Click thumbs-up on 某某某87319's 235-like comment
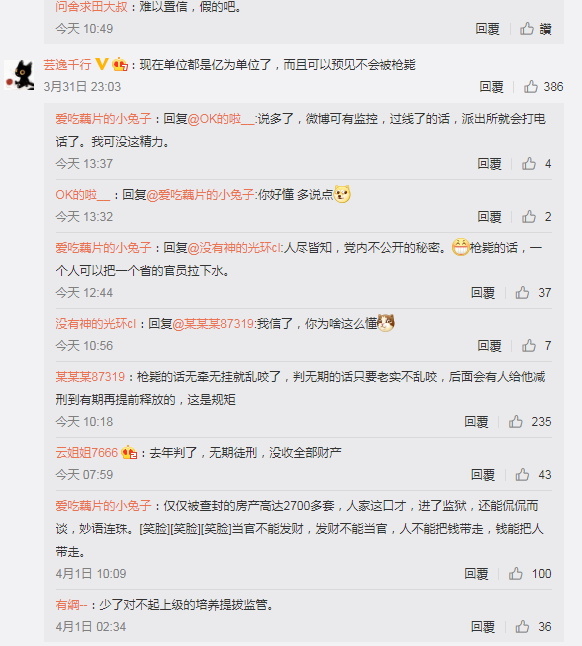Image resolution: width=582 pixels, height=646 pixels. [515, 422]
